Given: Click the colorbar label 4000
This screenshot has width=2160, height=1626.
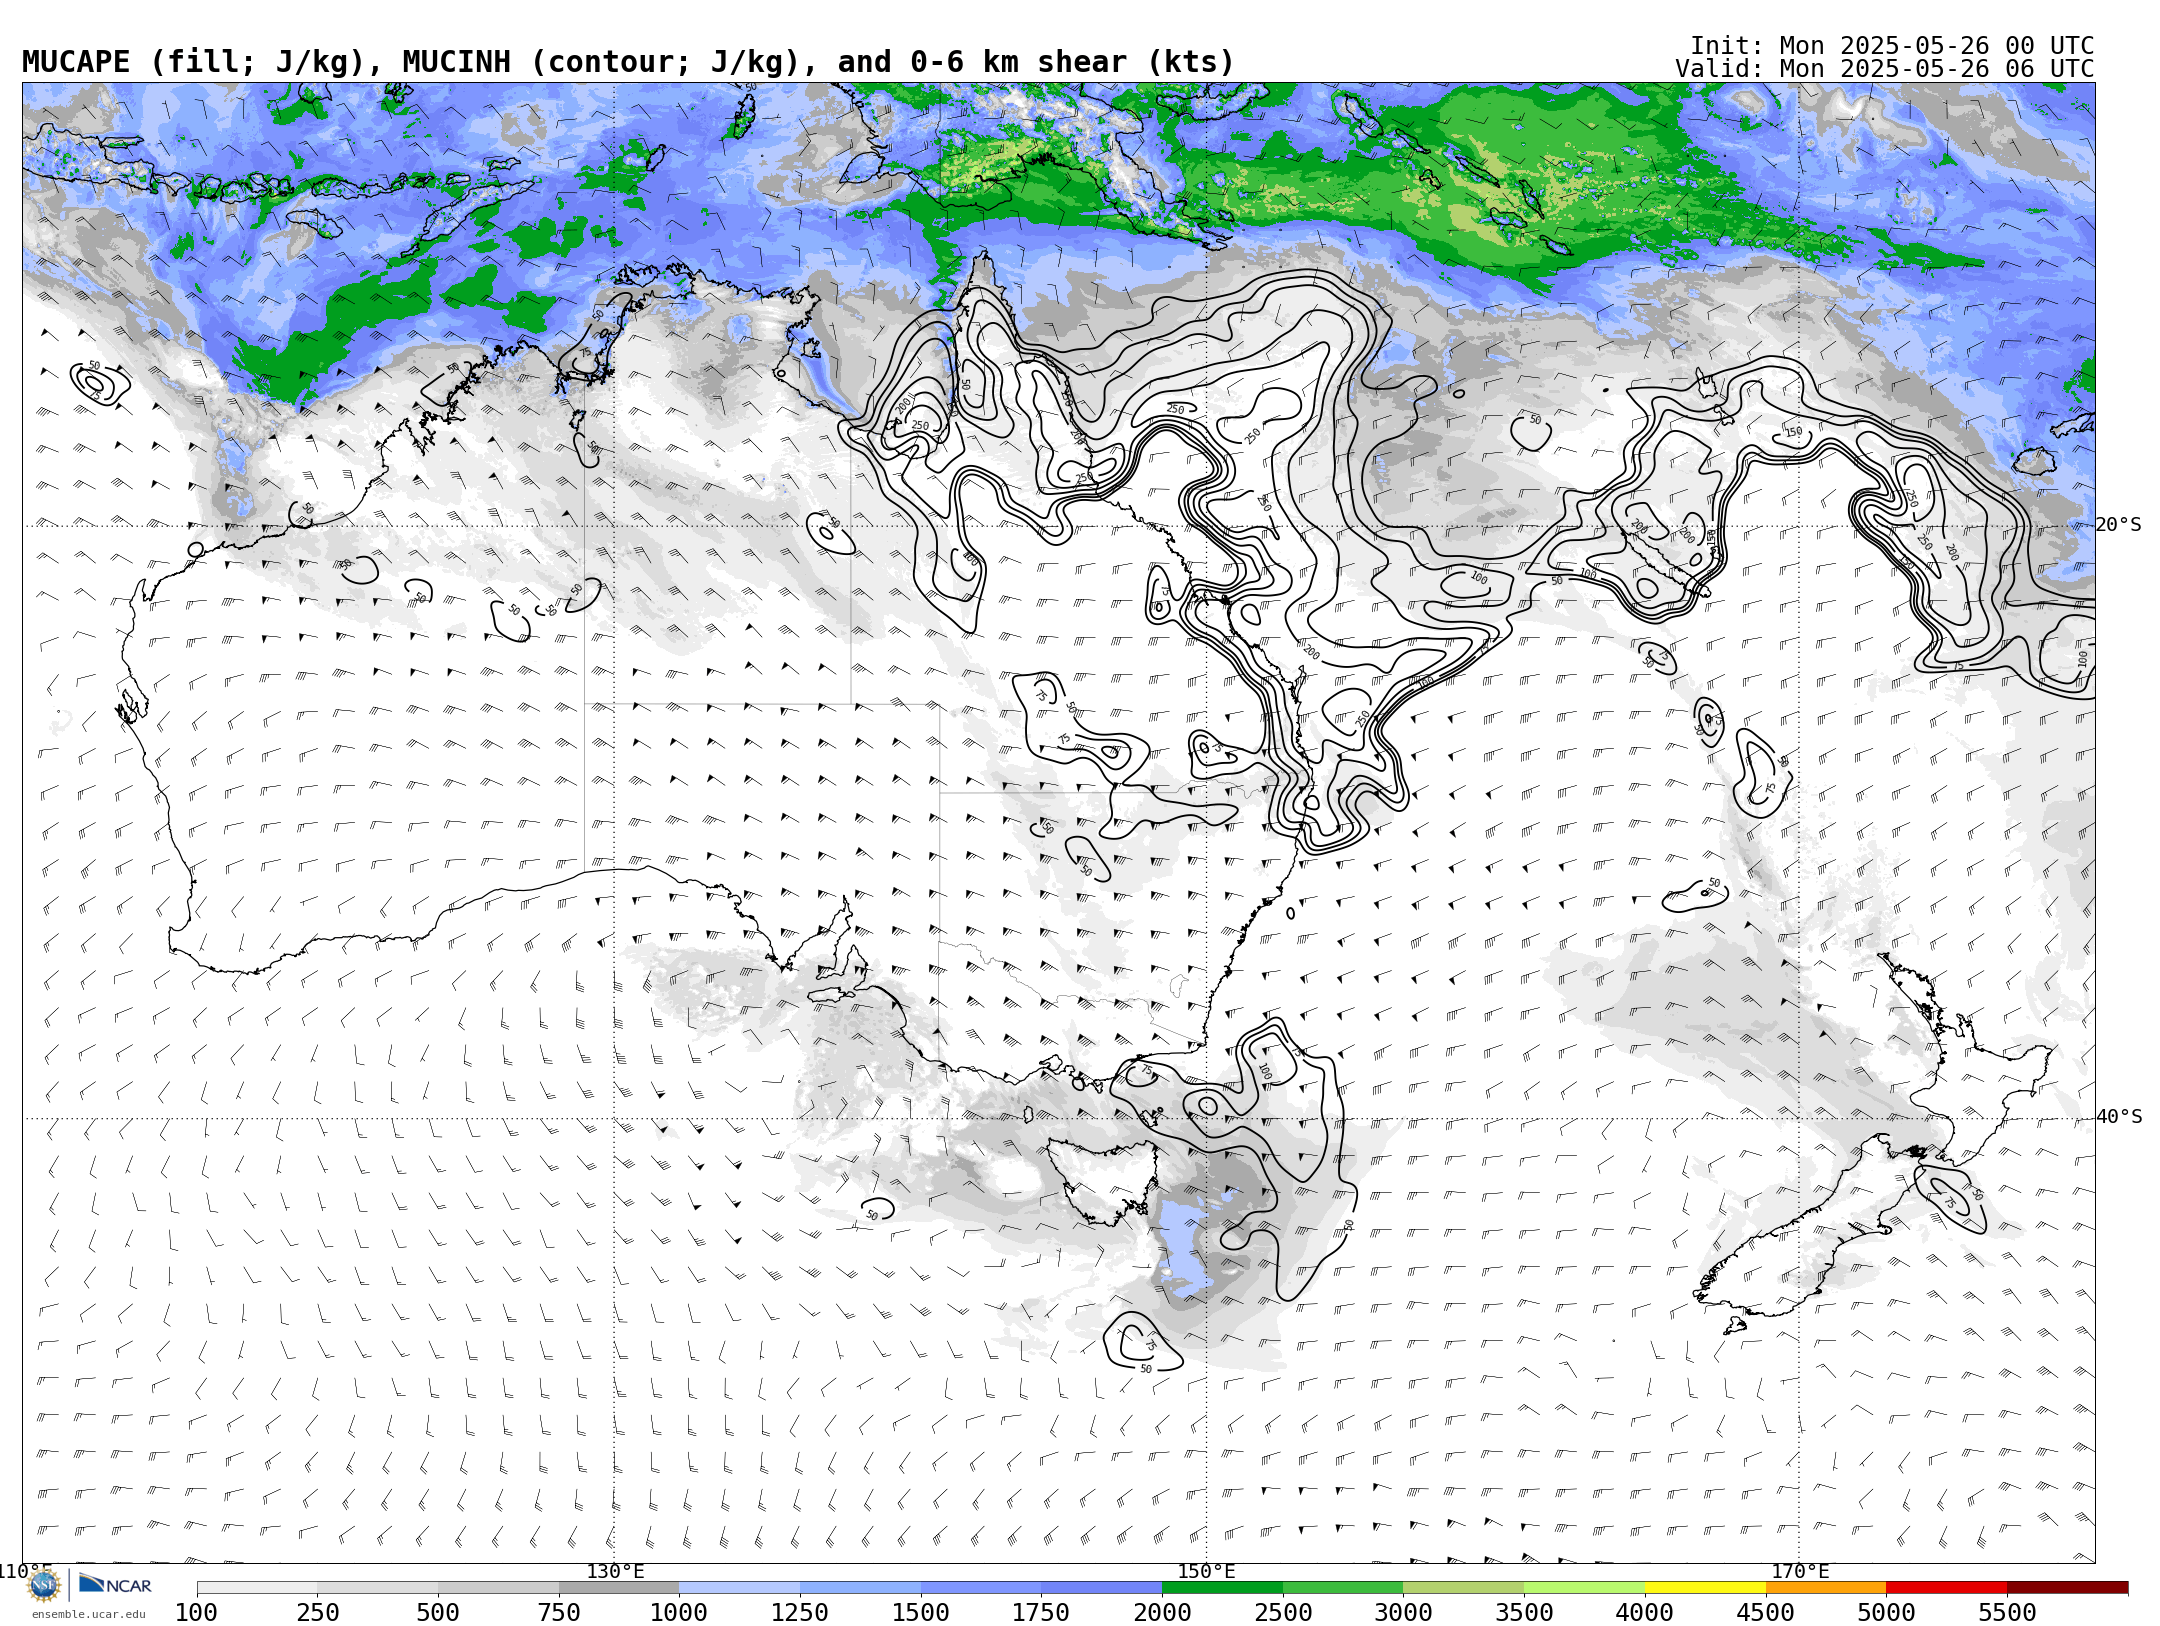Looking at the screenshot, I should (1645, 1612).
